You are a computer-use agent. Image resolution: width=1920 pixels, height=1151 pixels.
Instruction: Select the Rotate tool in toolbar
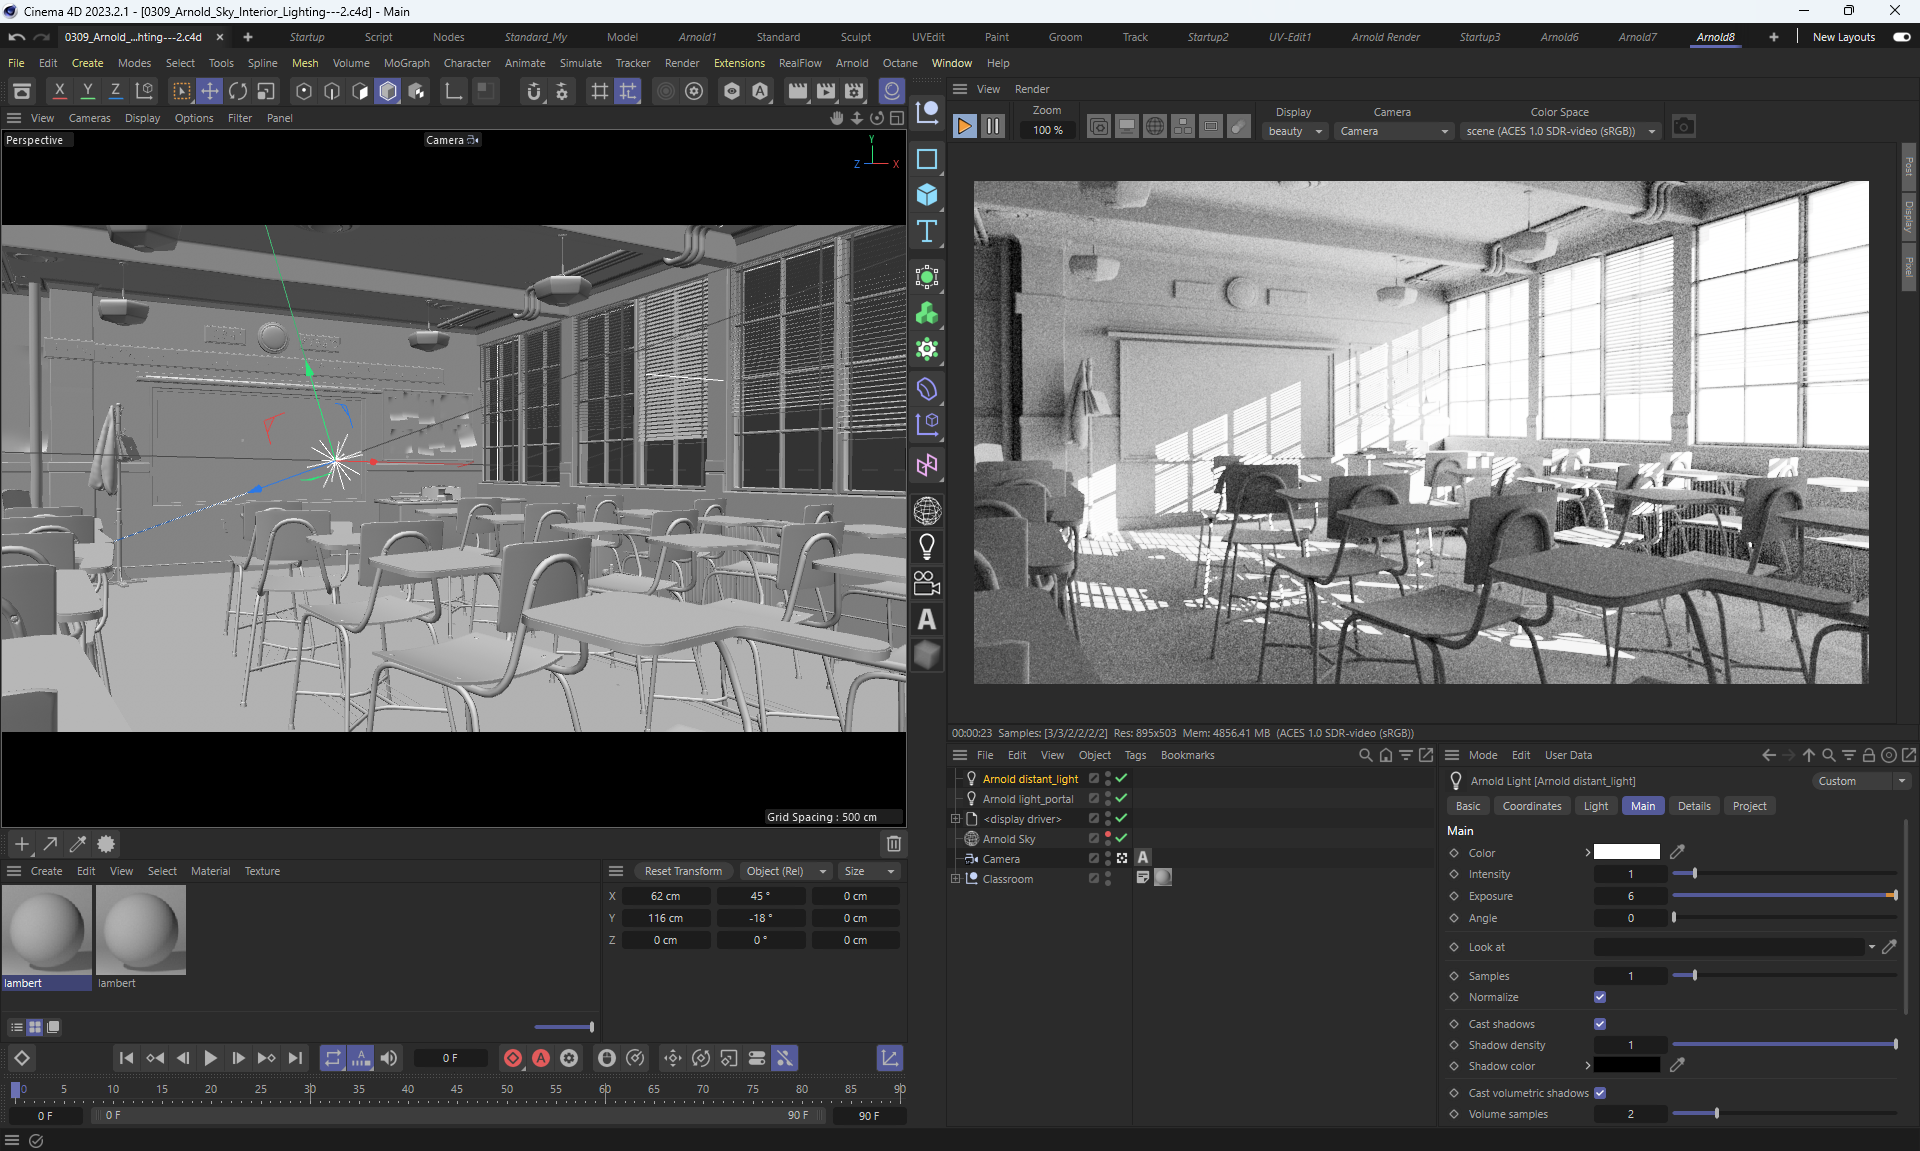[x=238, y=91]
